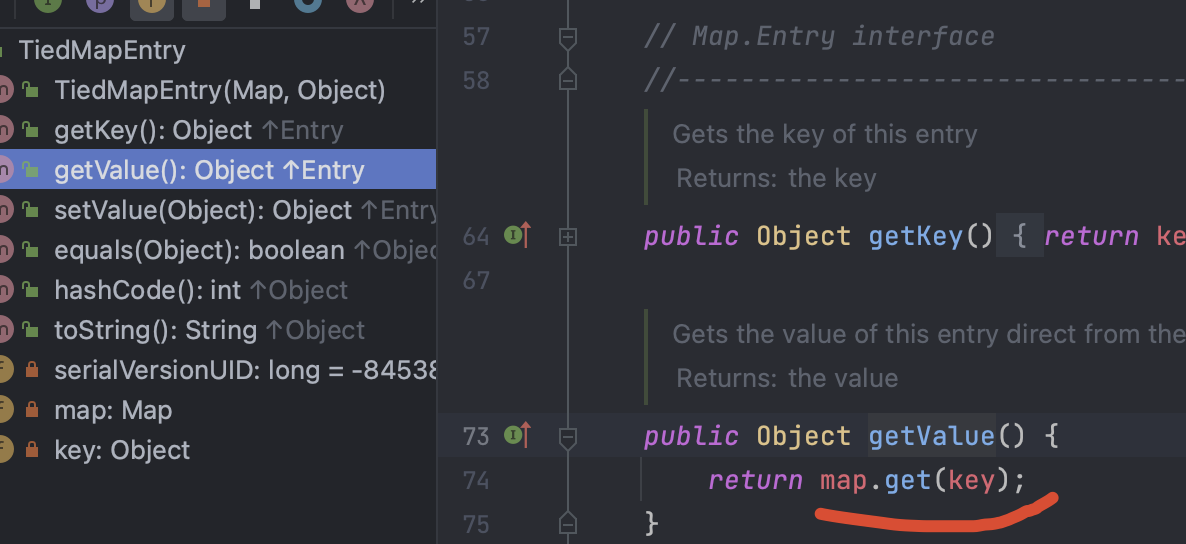Screen dimensions: 1186x544
Task: Toggle the orange lock non-public filter button
Action: [203, 4]
